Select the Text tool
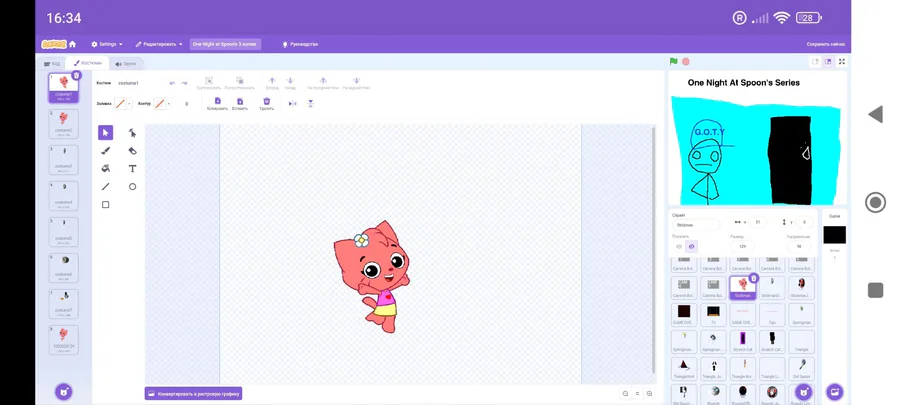Viewport: 900px width, 405px height. (x=132, y=169)
